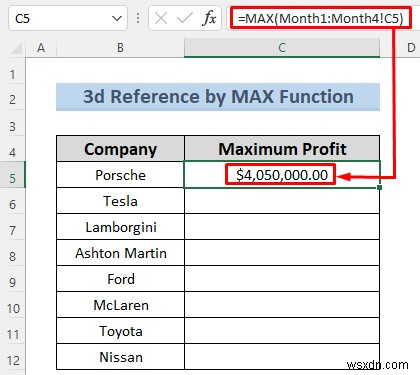
Task: Click the fill handle of cell C5
Action: pyautogui.click(x=379, y=188)
